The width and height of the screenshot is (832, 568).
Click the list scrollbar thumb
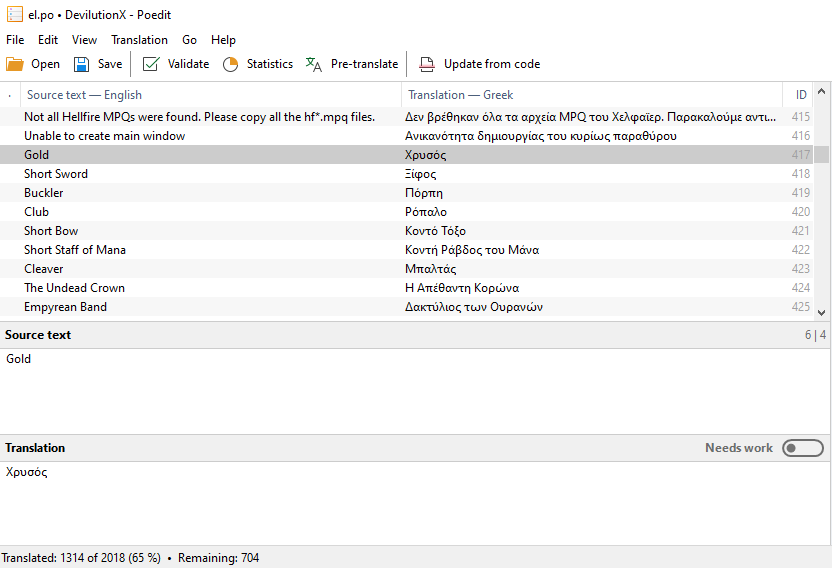(821, 154)
